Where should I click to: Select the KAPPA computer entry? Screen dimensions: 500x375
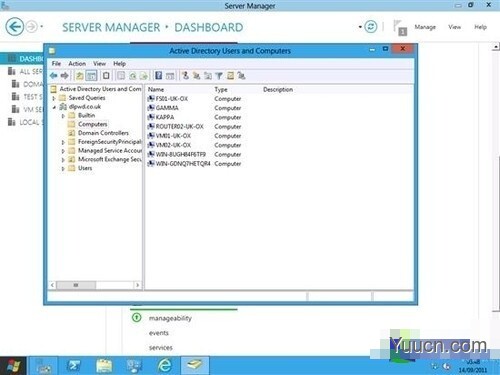tap(165, 117)
